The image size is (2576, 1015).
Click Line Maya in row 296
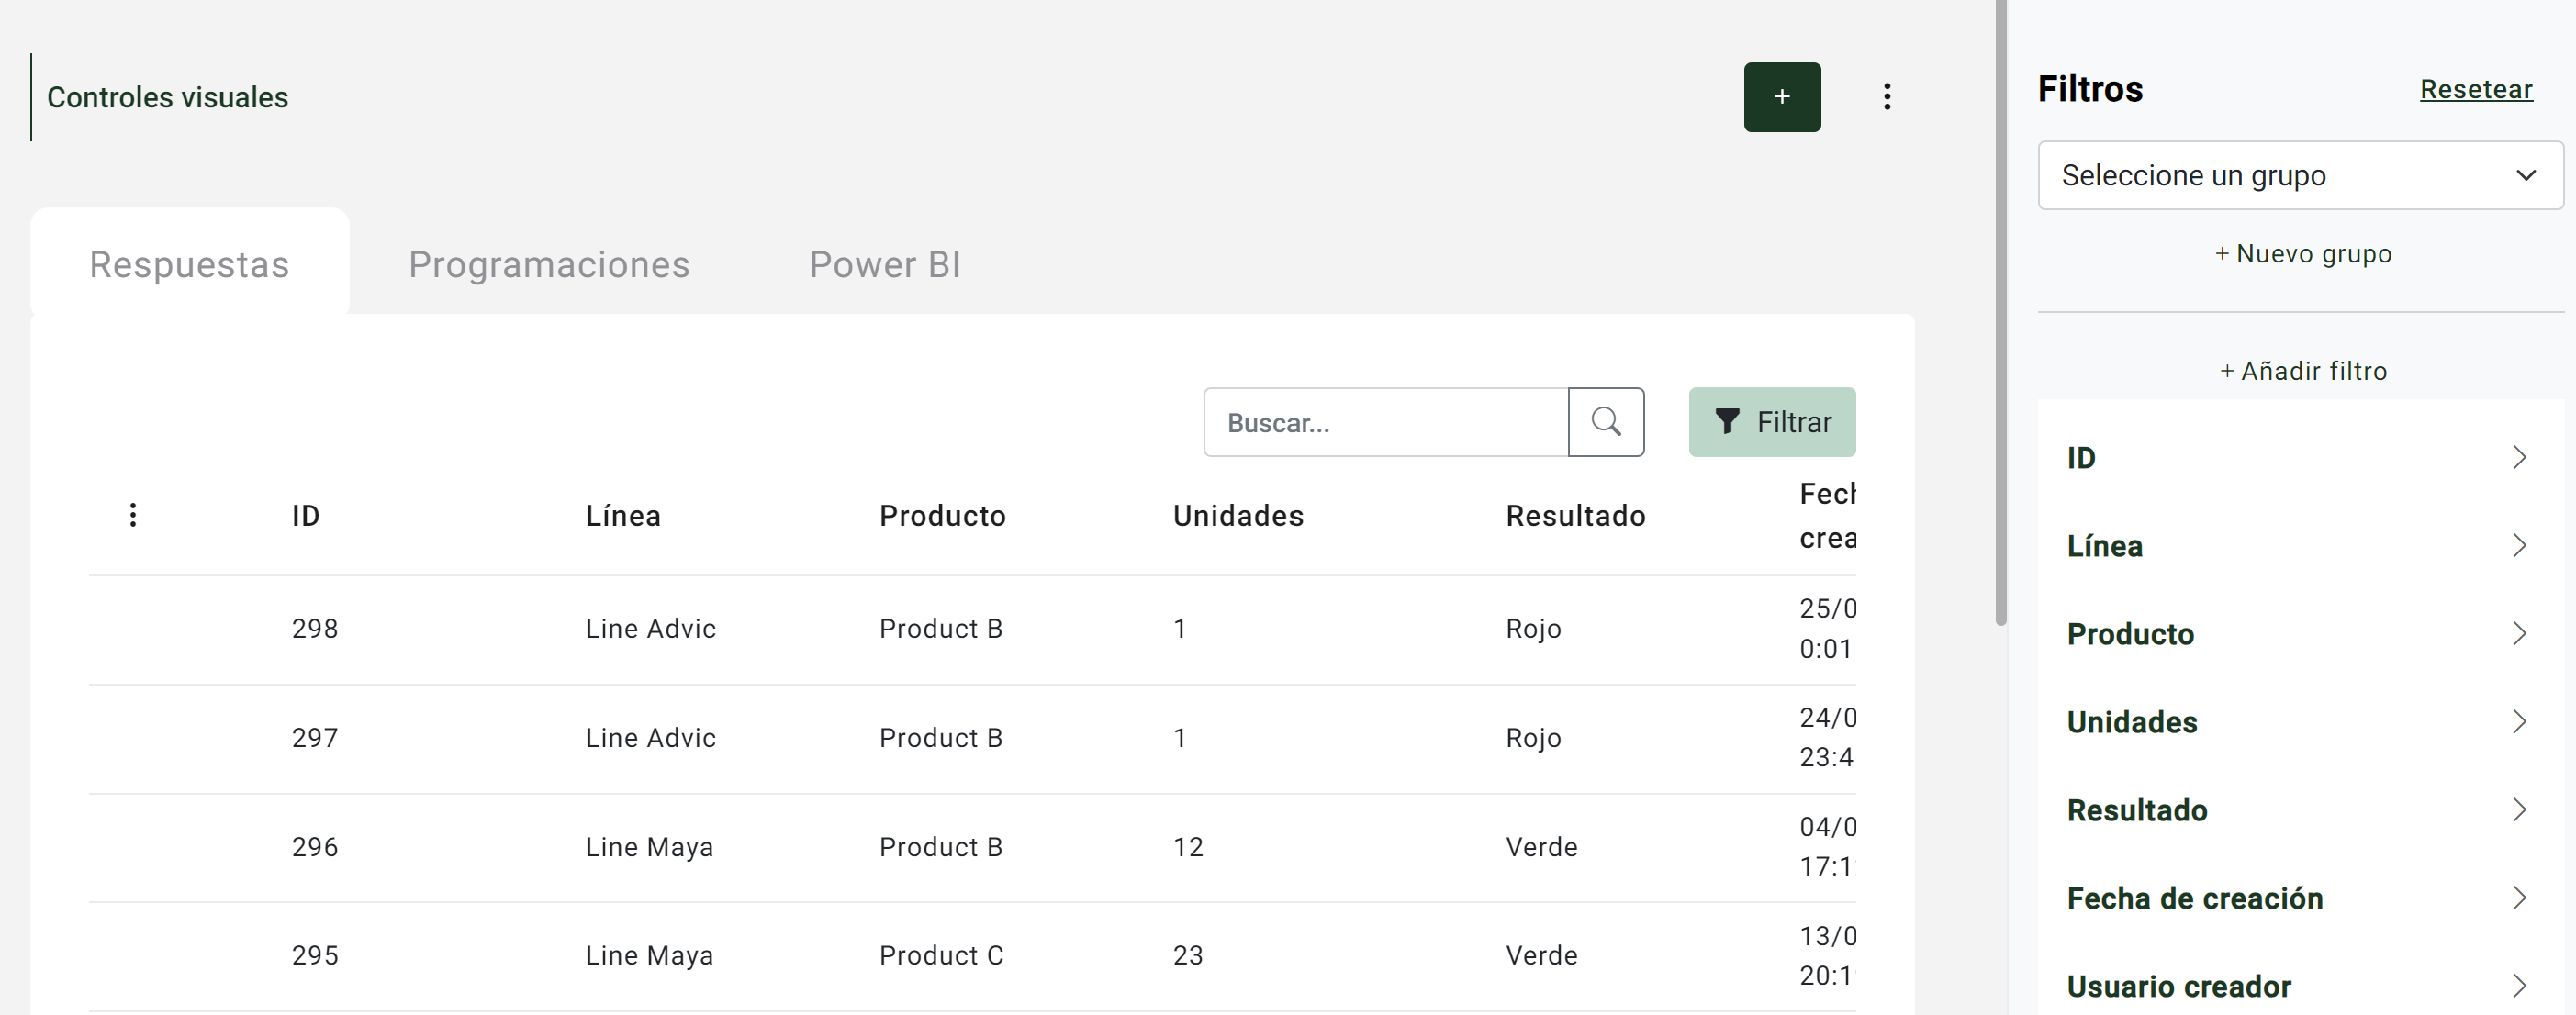click(649, 848)
